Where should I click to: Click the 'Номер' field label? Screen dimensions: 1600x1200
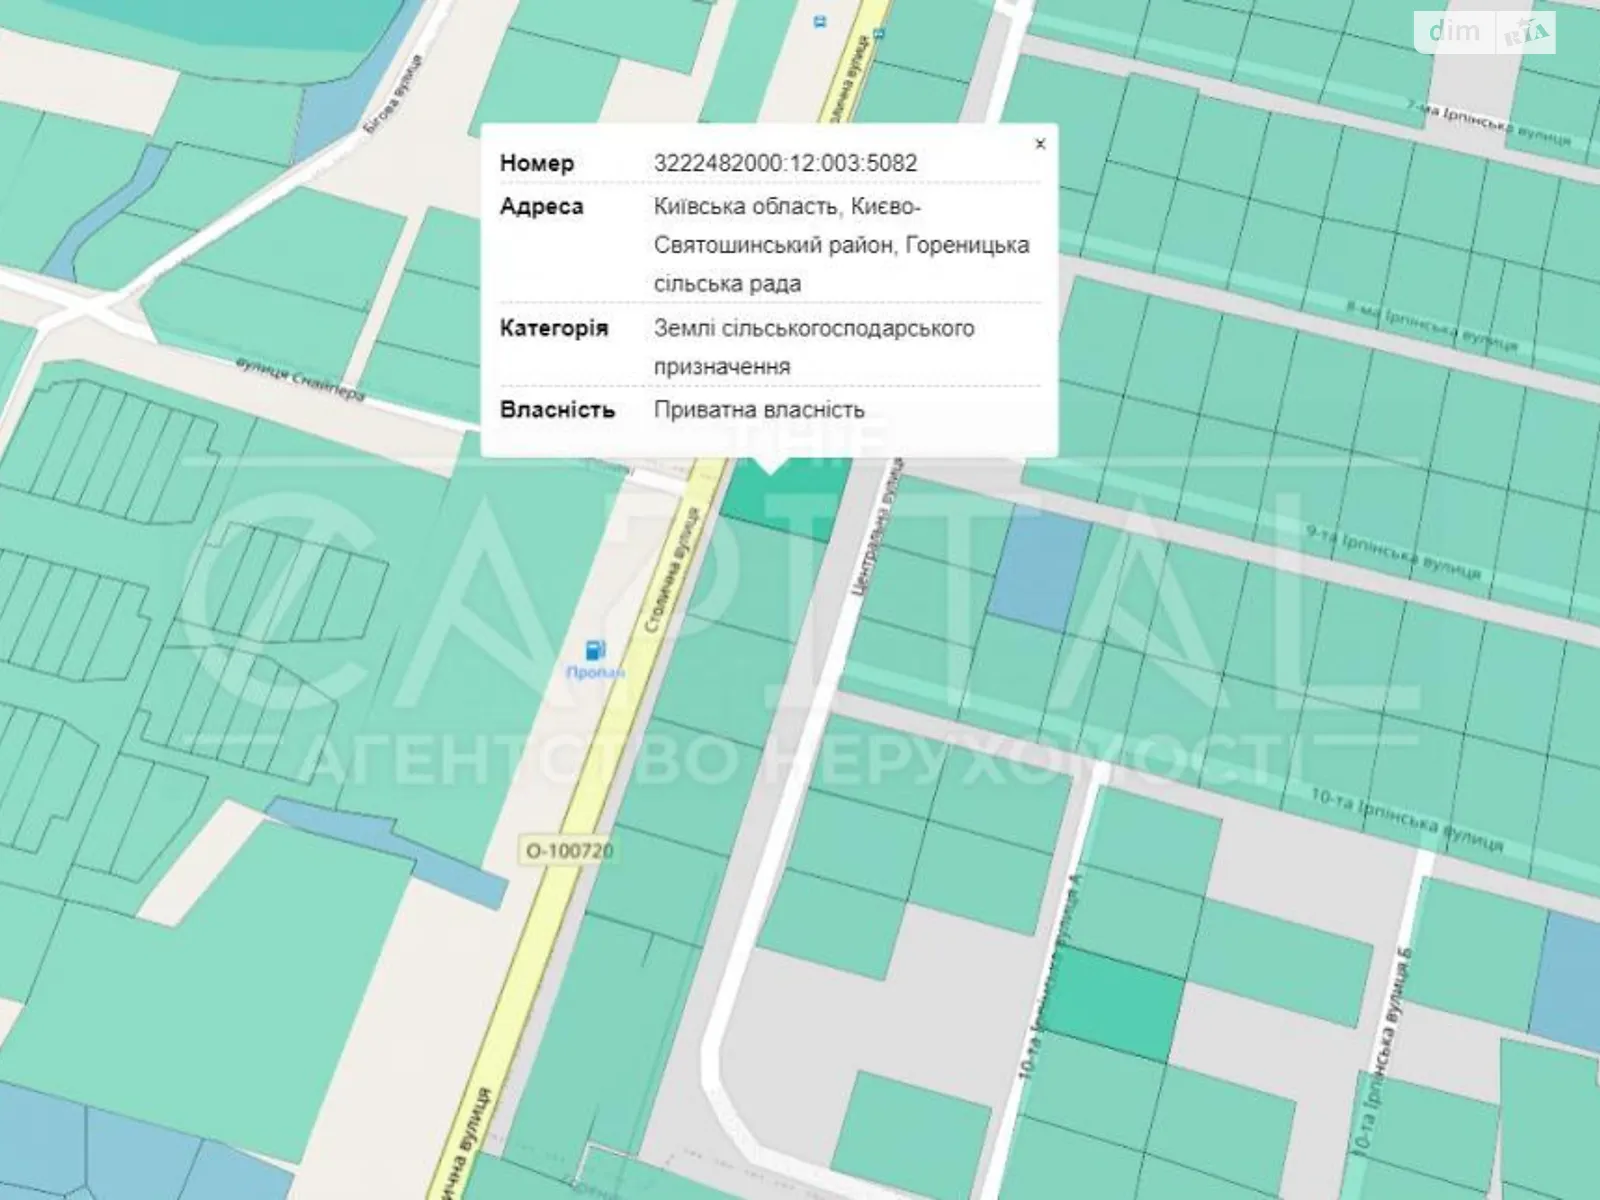(x=537, y=163)
